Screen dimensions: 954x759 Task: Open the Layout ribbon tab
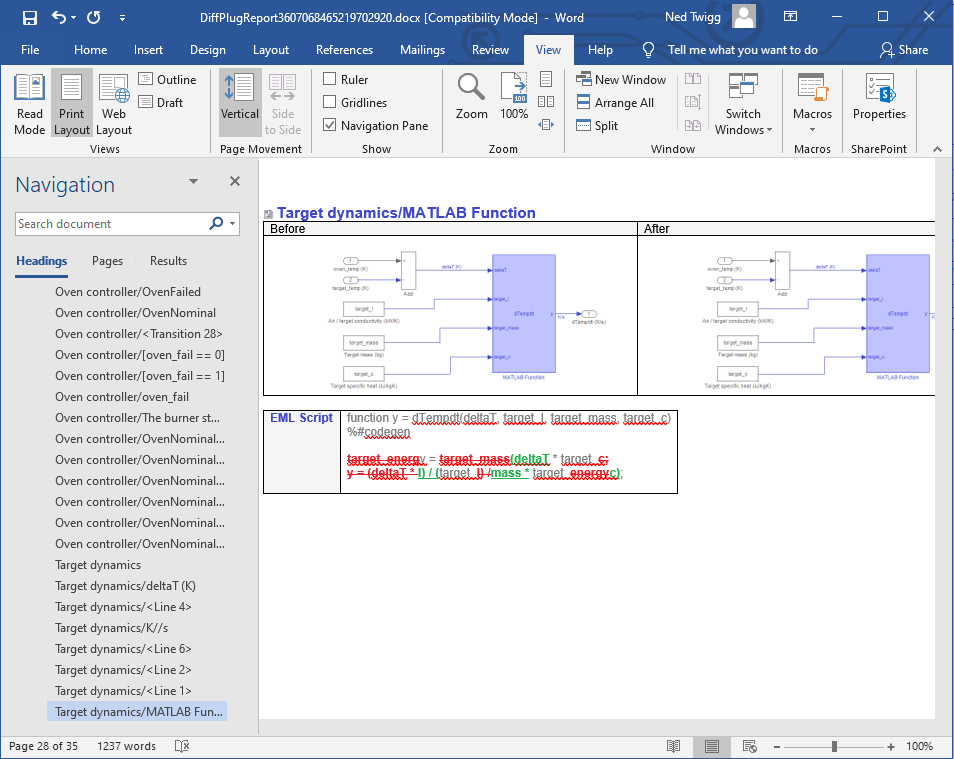click(x=271, y=50)
